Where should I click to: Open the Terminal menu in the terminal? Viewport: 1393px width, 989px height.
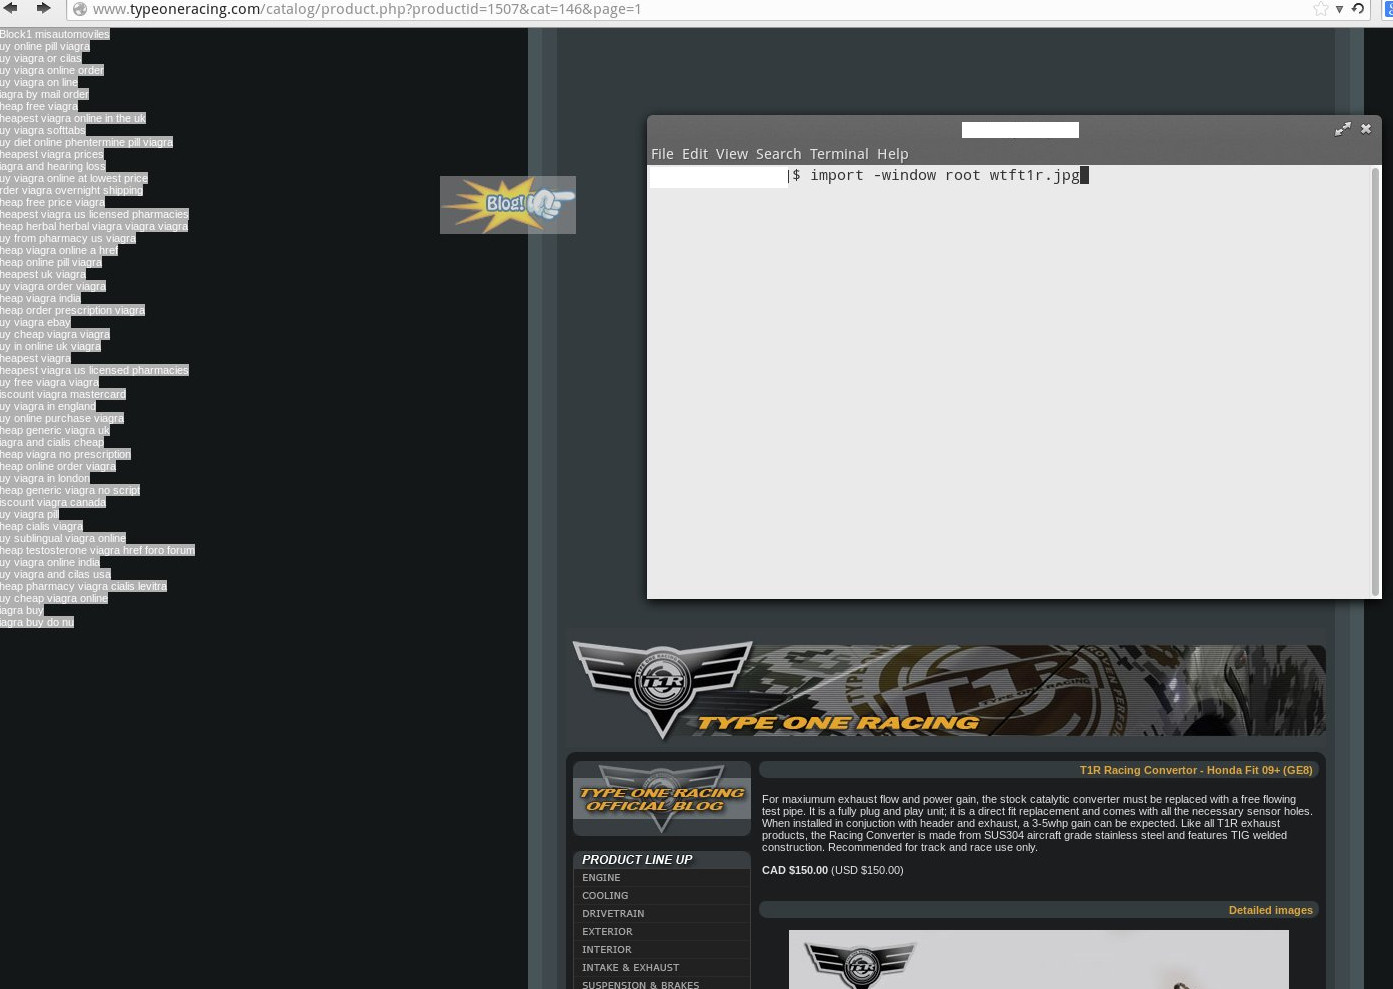(839, 154)
